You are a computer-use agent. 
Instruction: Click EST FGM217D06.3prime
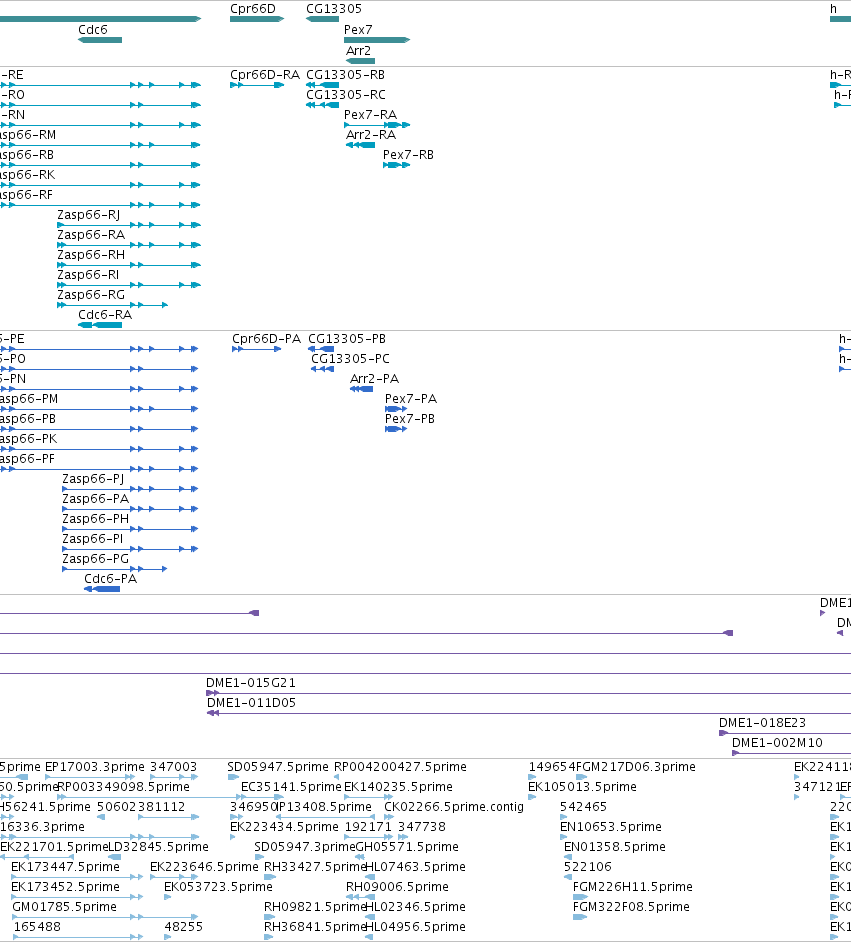tap(635, 767)
